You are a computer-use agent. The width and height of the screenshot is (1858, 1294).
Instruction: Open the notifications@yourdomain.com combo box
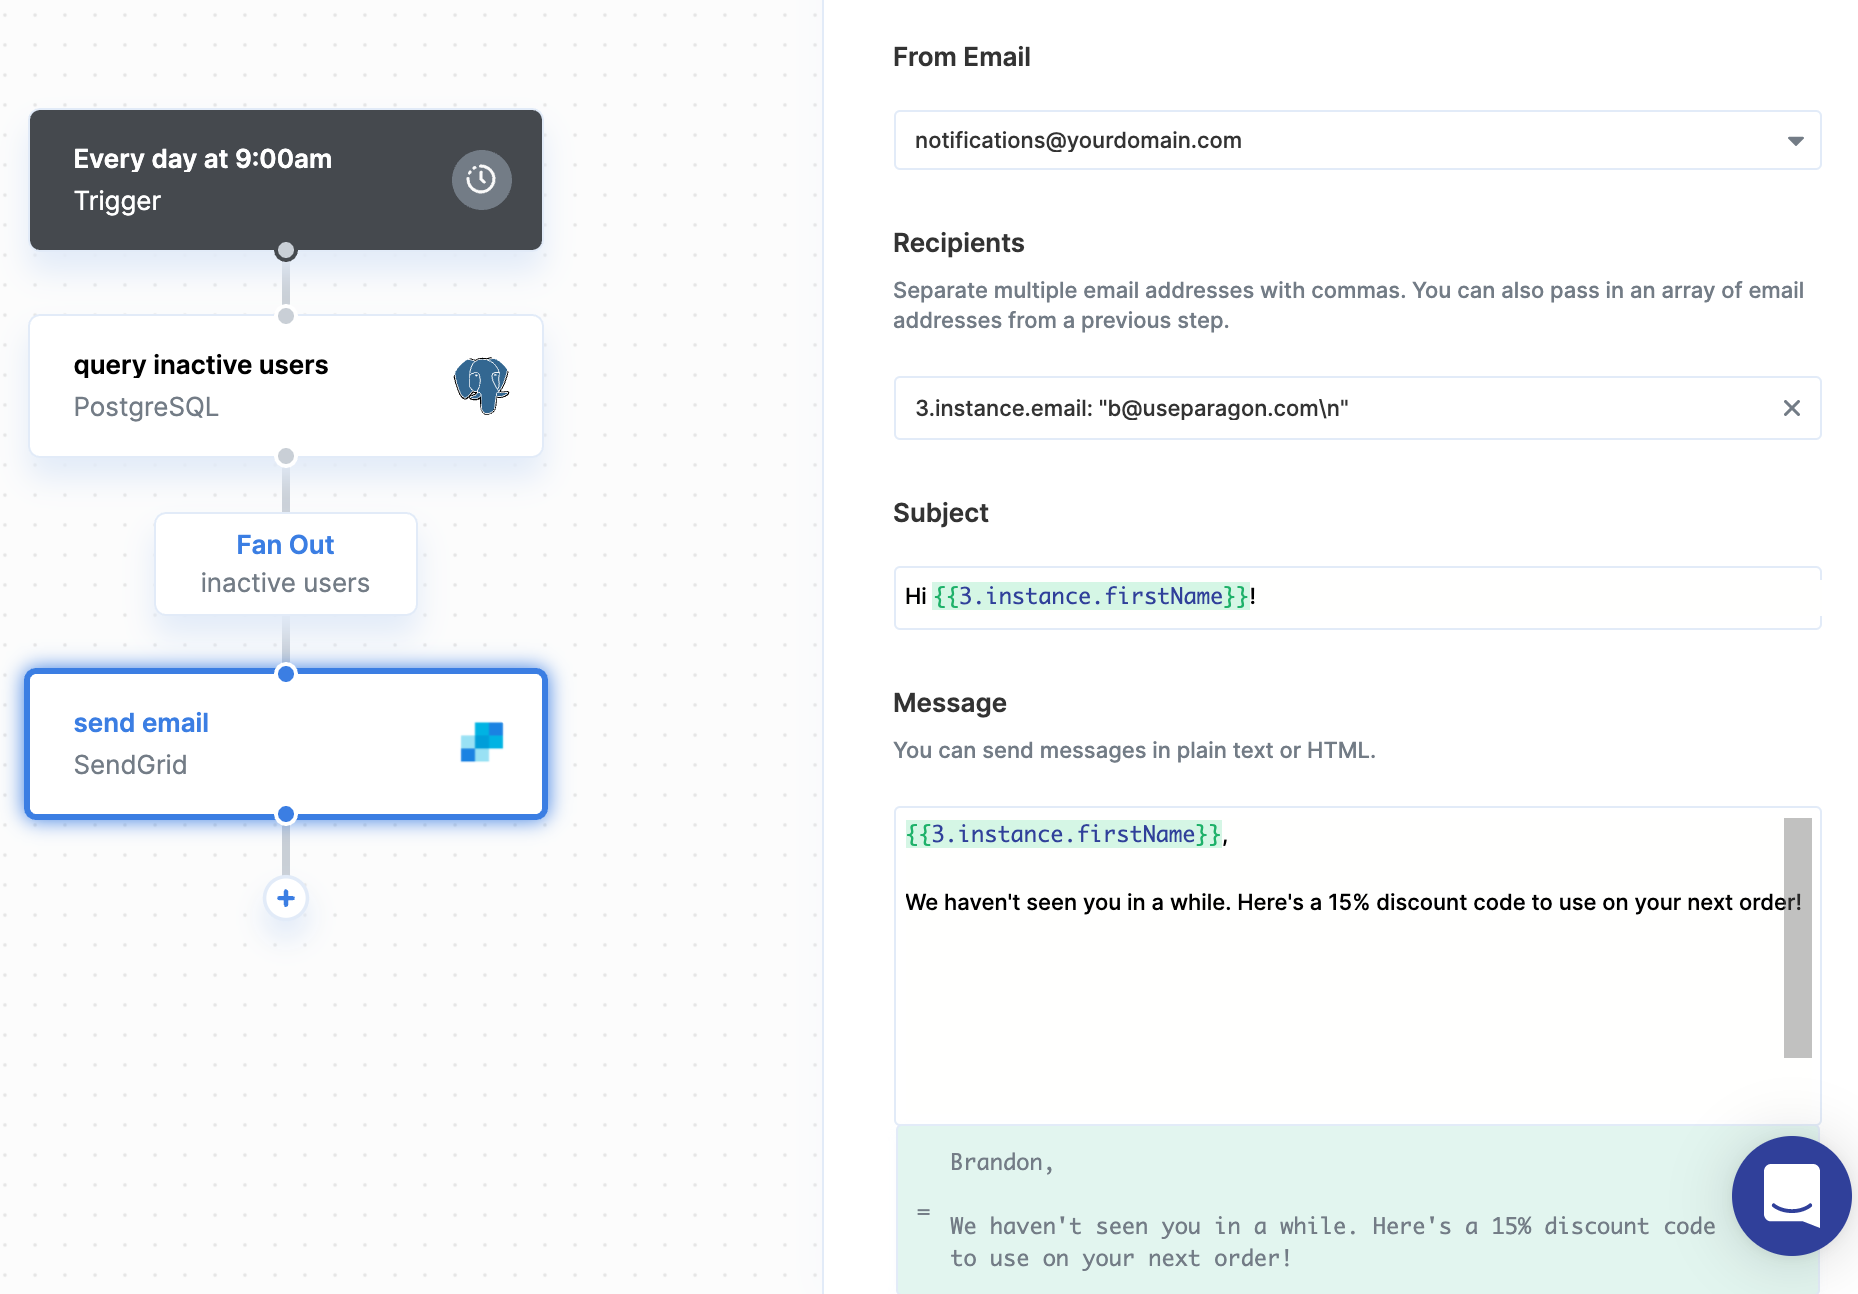[x=1357, y=140]
